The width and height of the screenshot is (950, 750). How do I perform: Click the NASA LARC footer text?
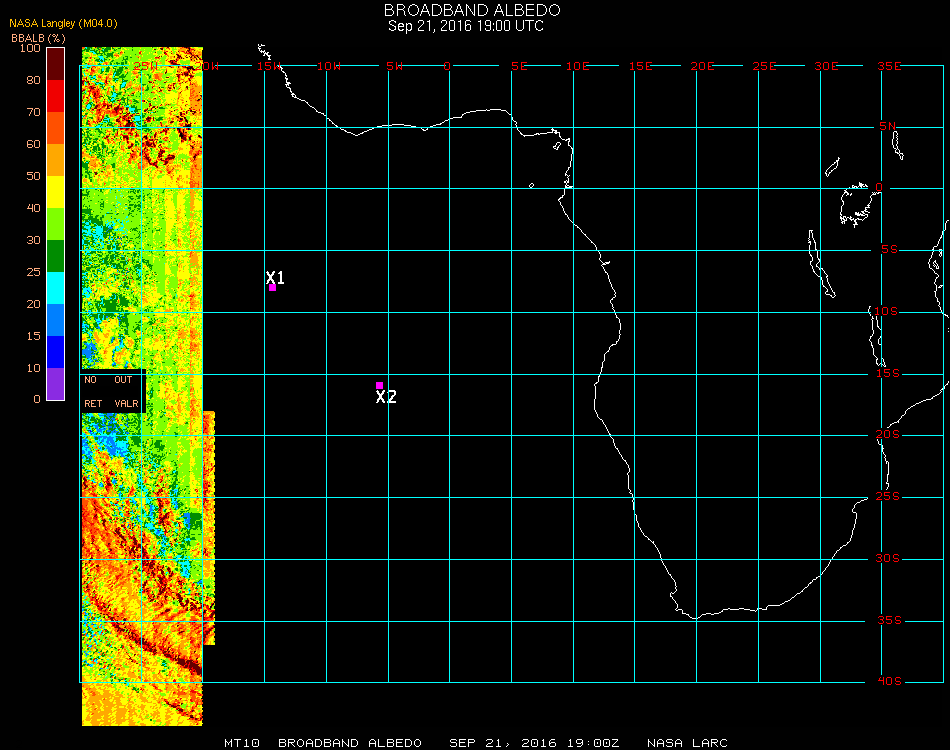[687, 743]
